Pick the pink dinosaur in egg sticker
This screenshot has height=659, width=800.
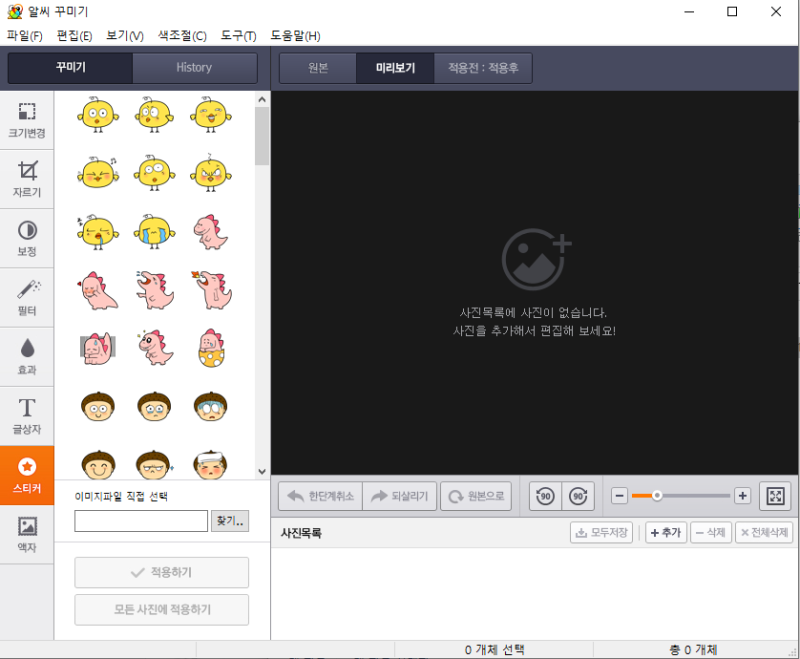click(x=211, y=348)
